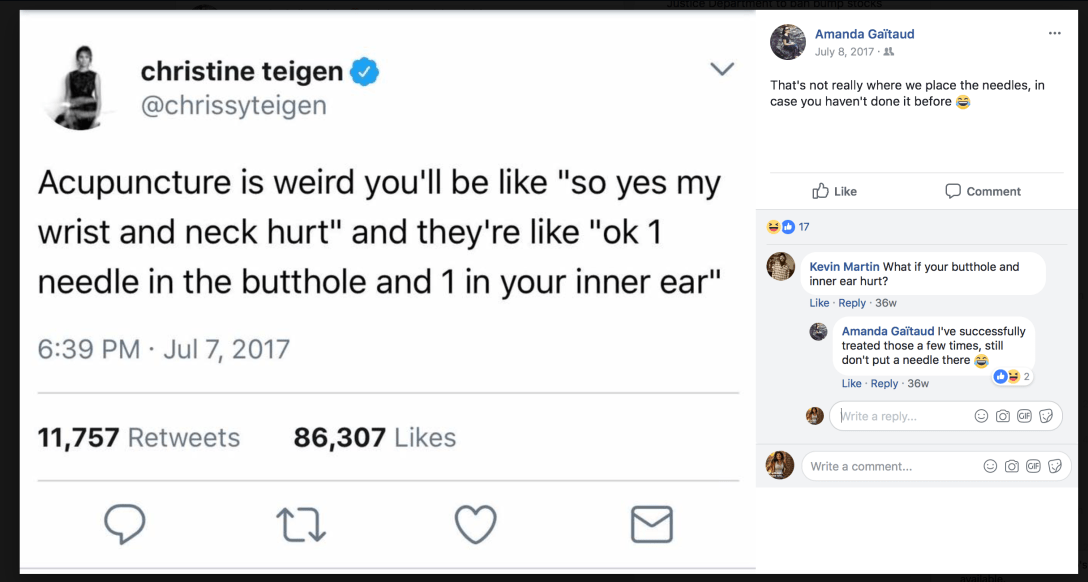This screenshot has width=1088, height=582.
Task: Like Amanda Gaïtaud's Facebook post
Action: (x=834, y=191)
